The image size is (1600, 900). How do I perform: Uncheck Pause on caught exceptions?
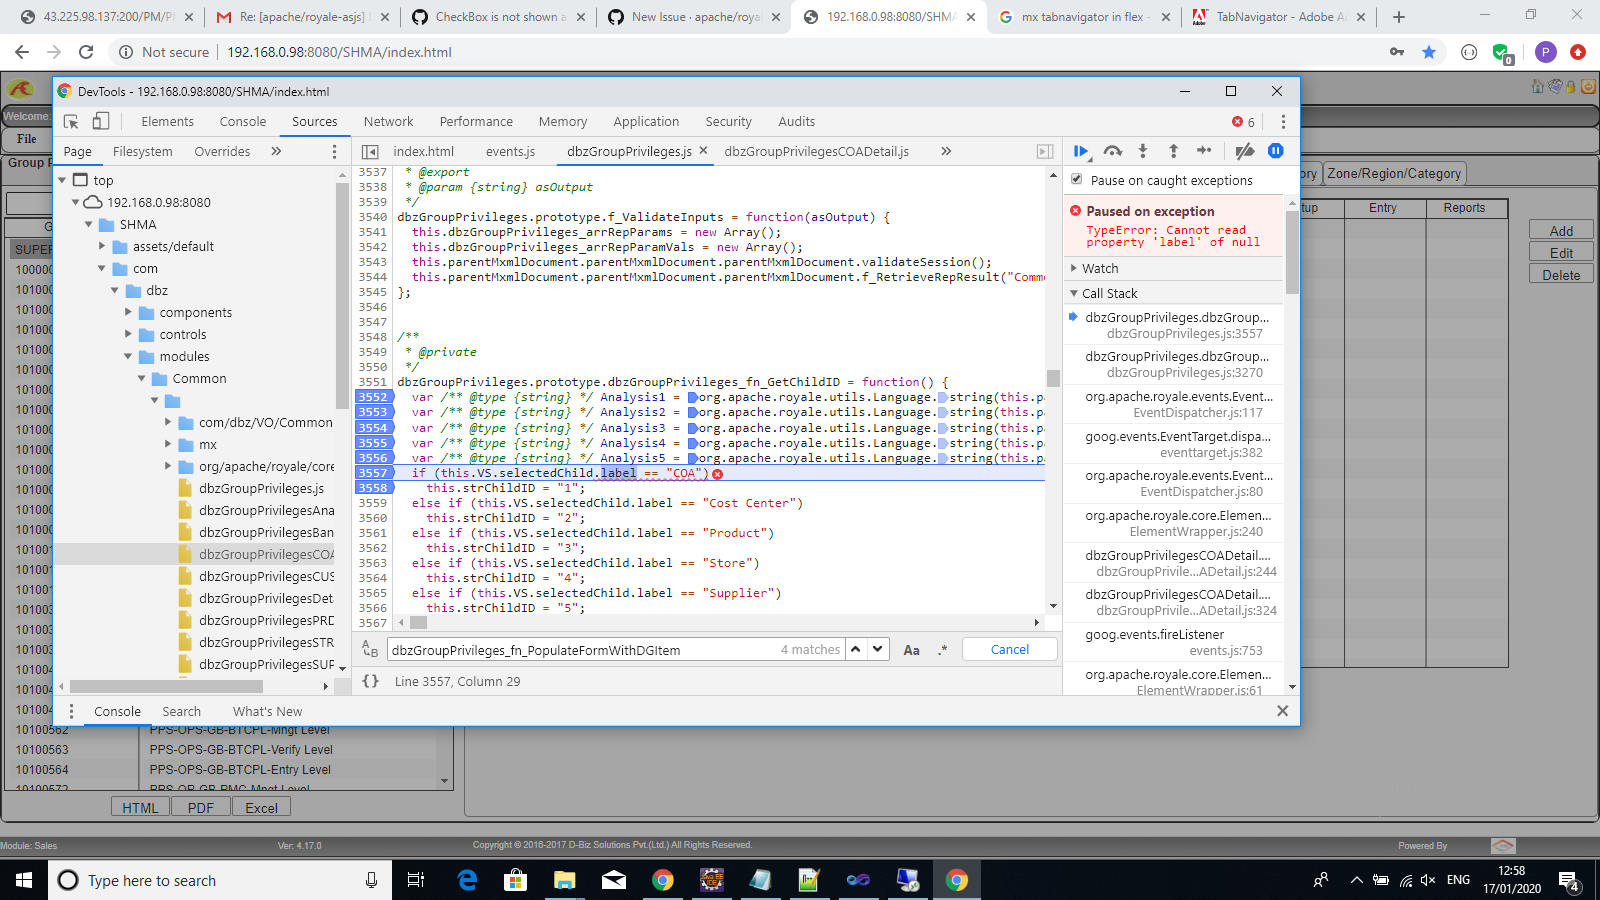(x=1077, y=180)
